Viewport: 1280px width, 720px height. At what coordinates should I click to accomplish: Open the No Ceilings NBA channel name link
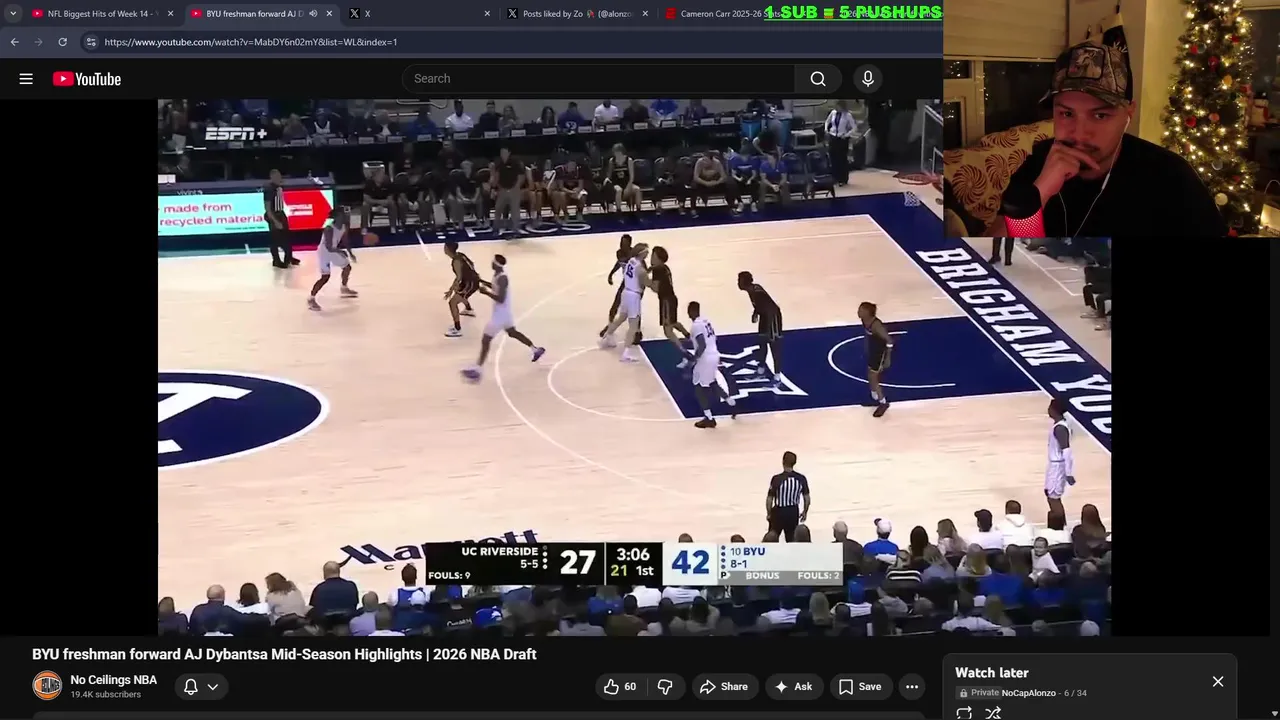(113, 680)
